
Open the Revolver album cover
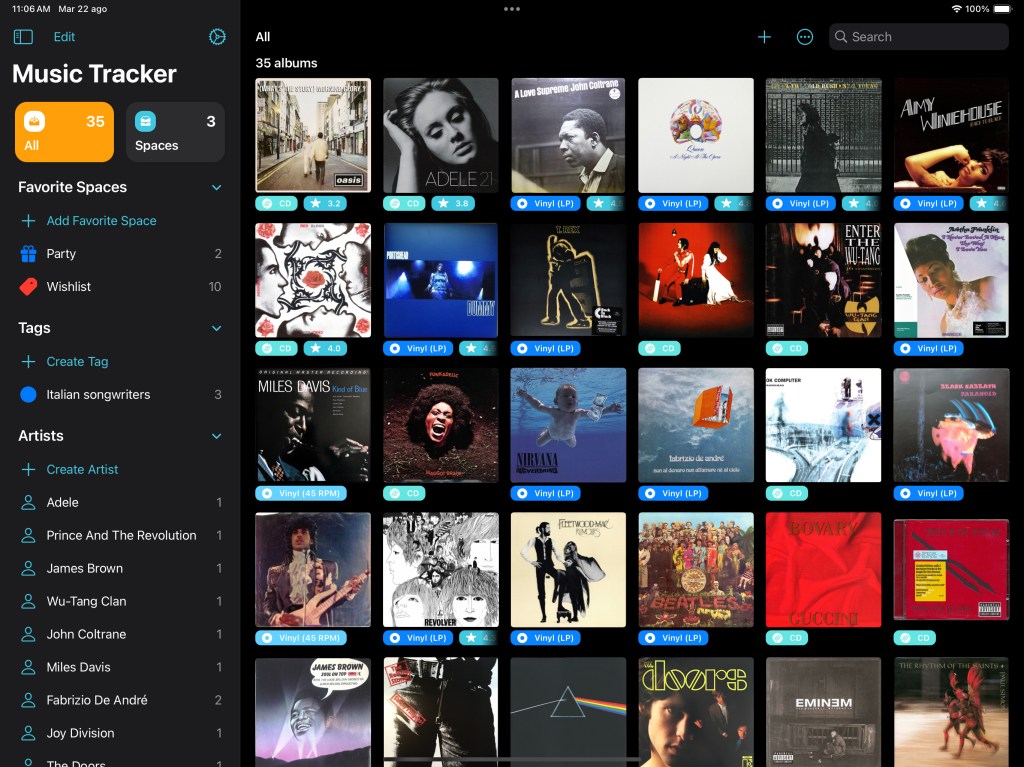click(x=441, y=570)
